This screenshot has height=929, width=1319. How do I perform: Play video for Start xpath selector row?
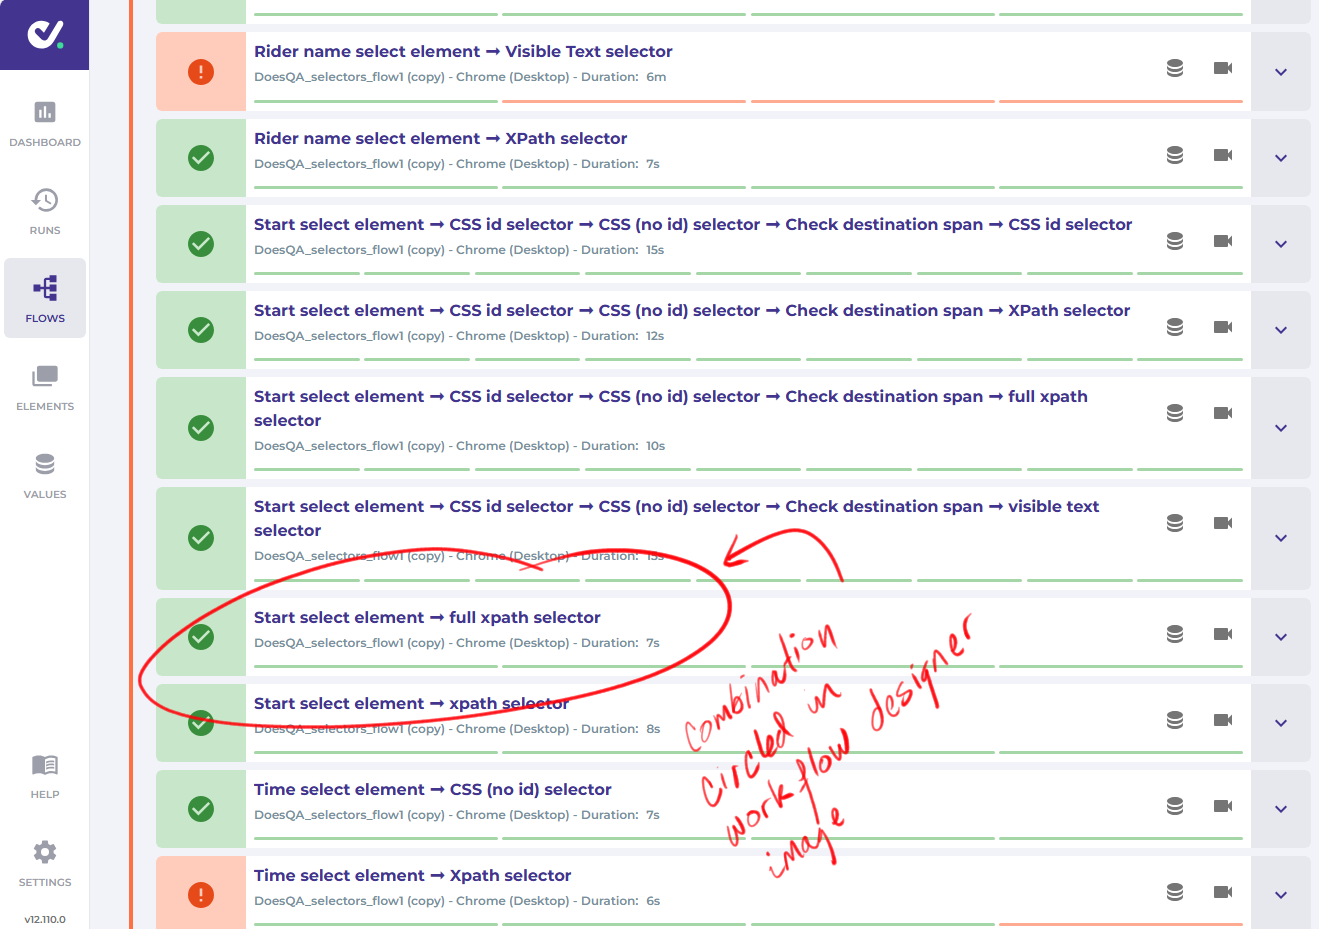click(1223, 720)
